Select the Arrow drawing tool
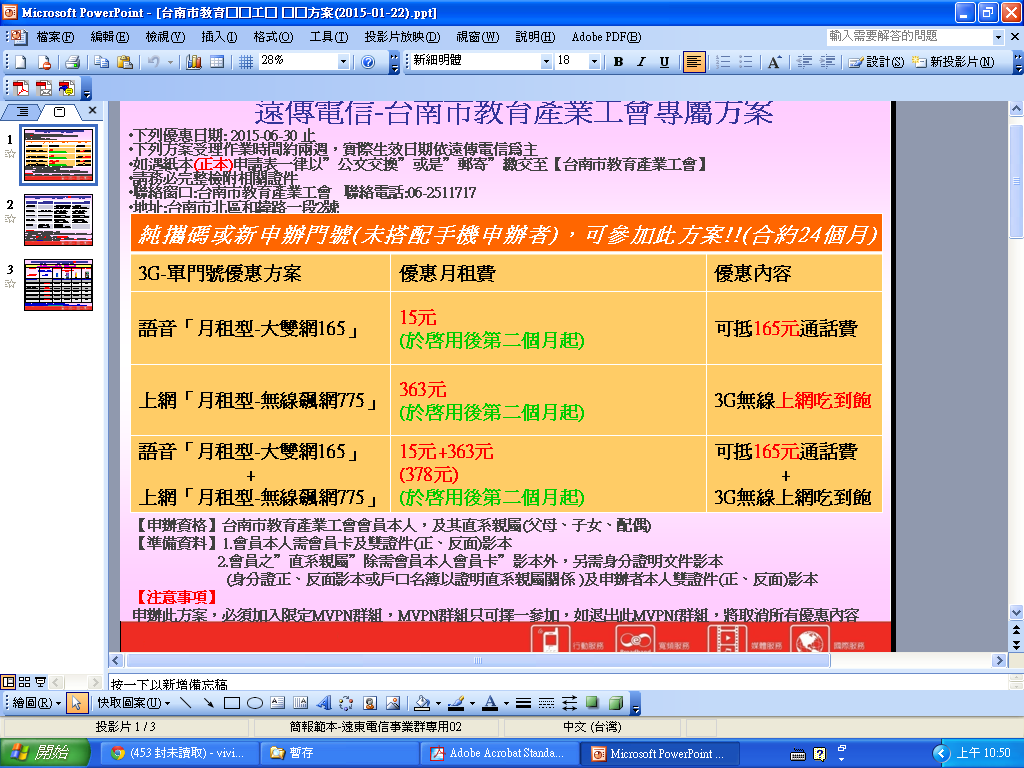1024x768 pixels. click(x=208, y=703)
